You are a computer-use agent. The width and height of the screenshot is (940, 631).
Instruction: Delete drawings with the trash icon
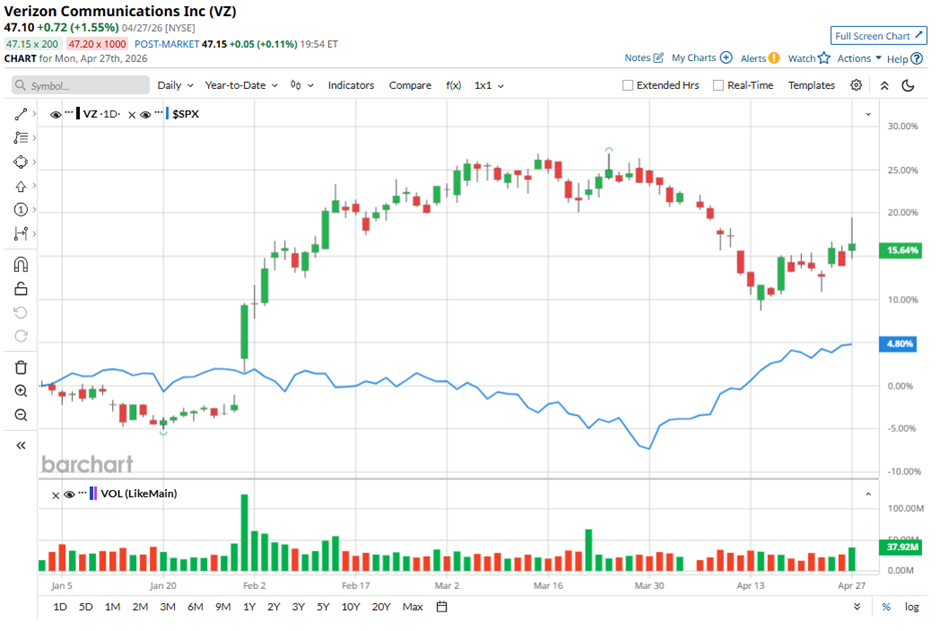pos(21,368)
